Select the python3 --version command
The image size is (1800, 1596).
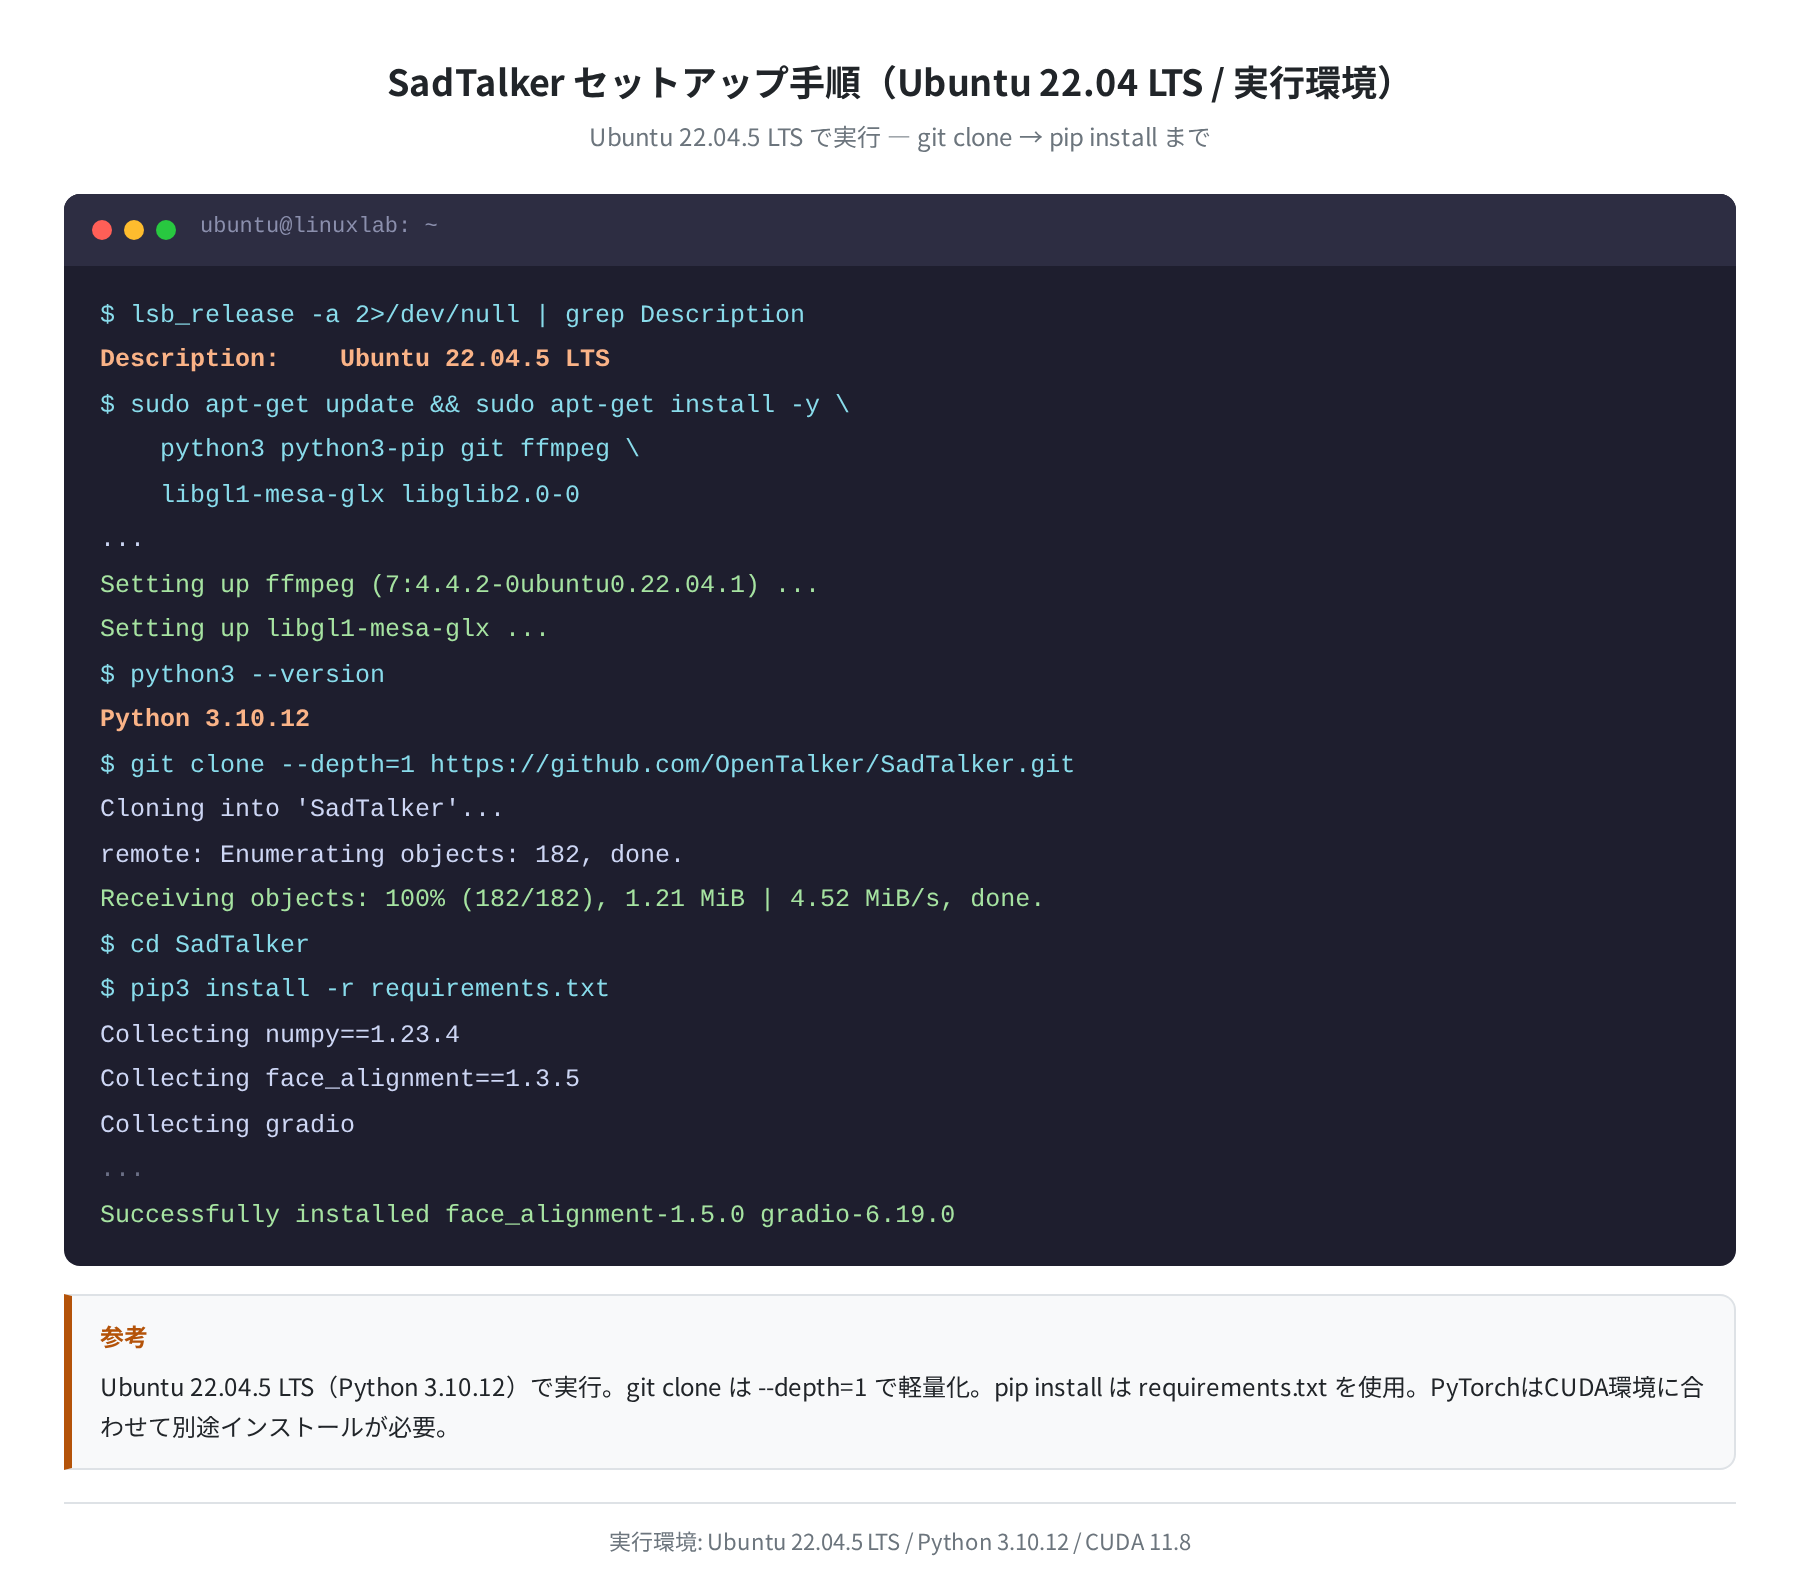coord(242,674)
